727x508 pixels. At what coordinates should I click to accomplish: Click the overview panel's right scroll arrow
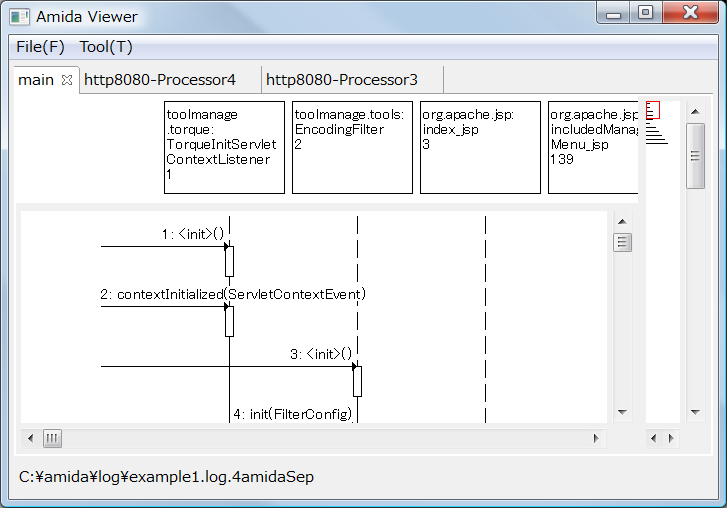671,438
